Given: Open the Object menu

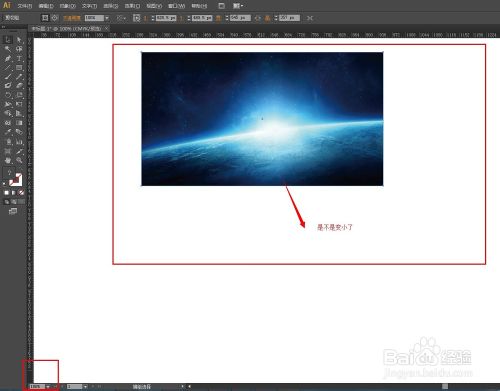Looking at the screenshot, I should pyautogui.click(x=67, y=6).
